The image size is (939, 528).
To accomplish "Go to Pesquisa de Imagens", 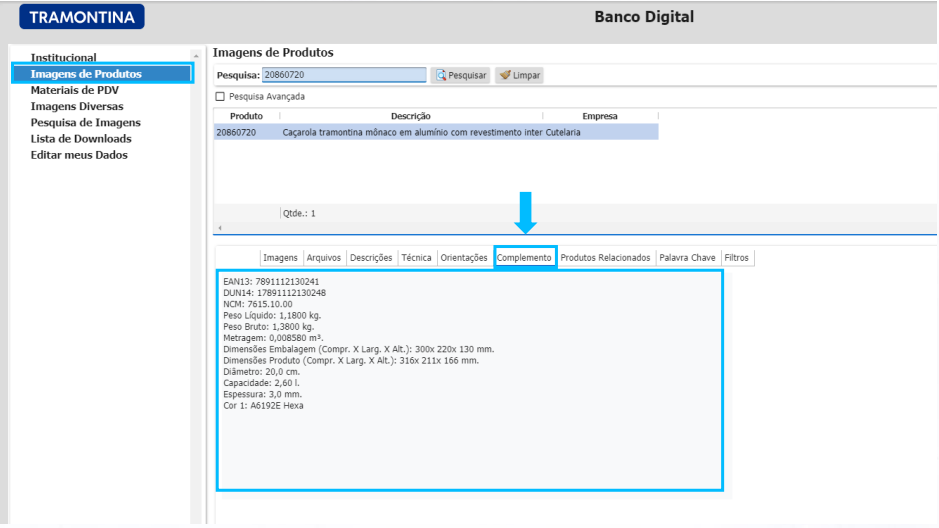I will pyautogui.click(x=86, y=122).
